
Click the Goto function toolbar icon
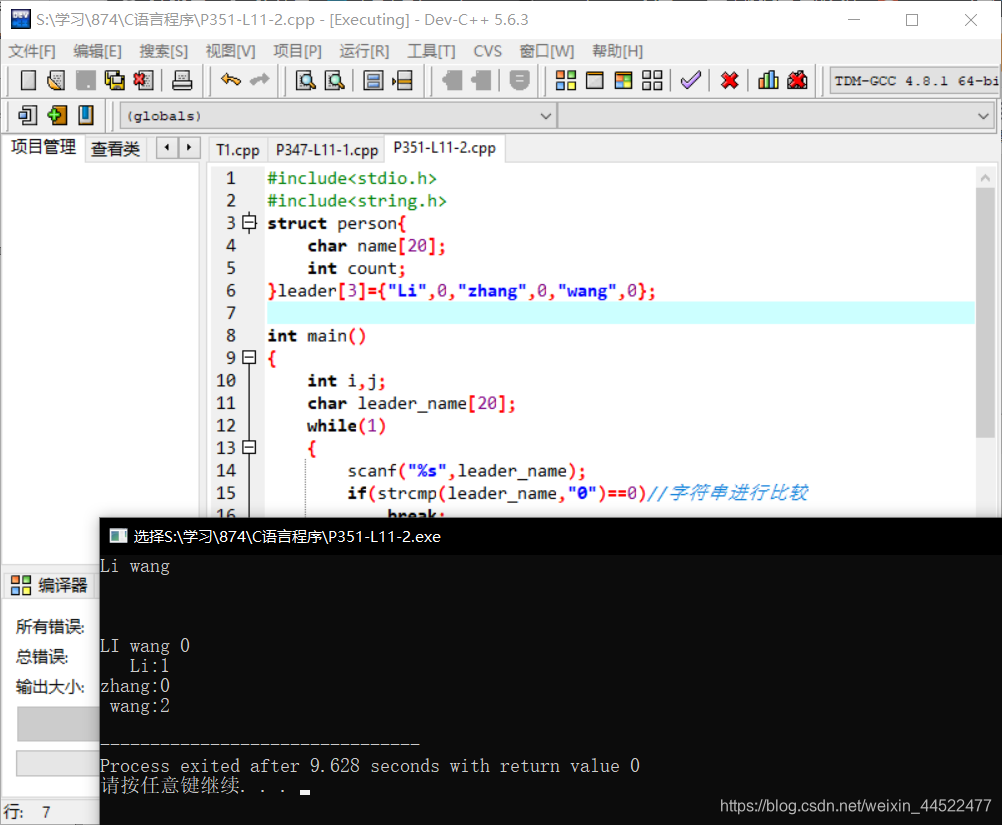(373, 81)
